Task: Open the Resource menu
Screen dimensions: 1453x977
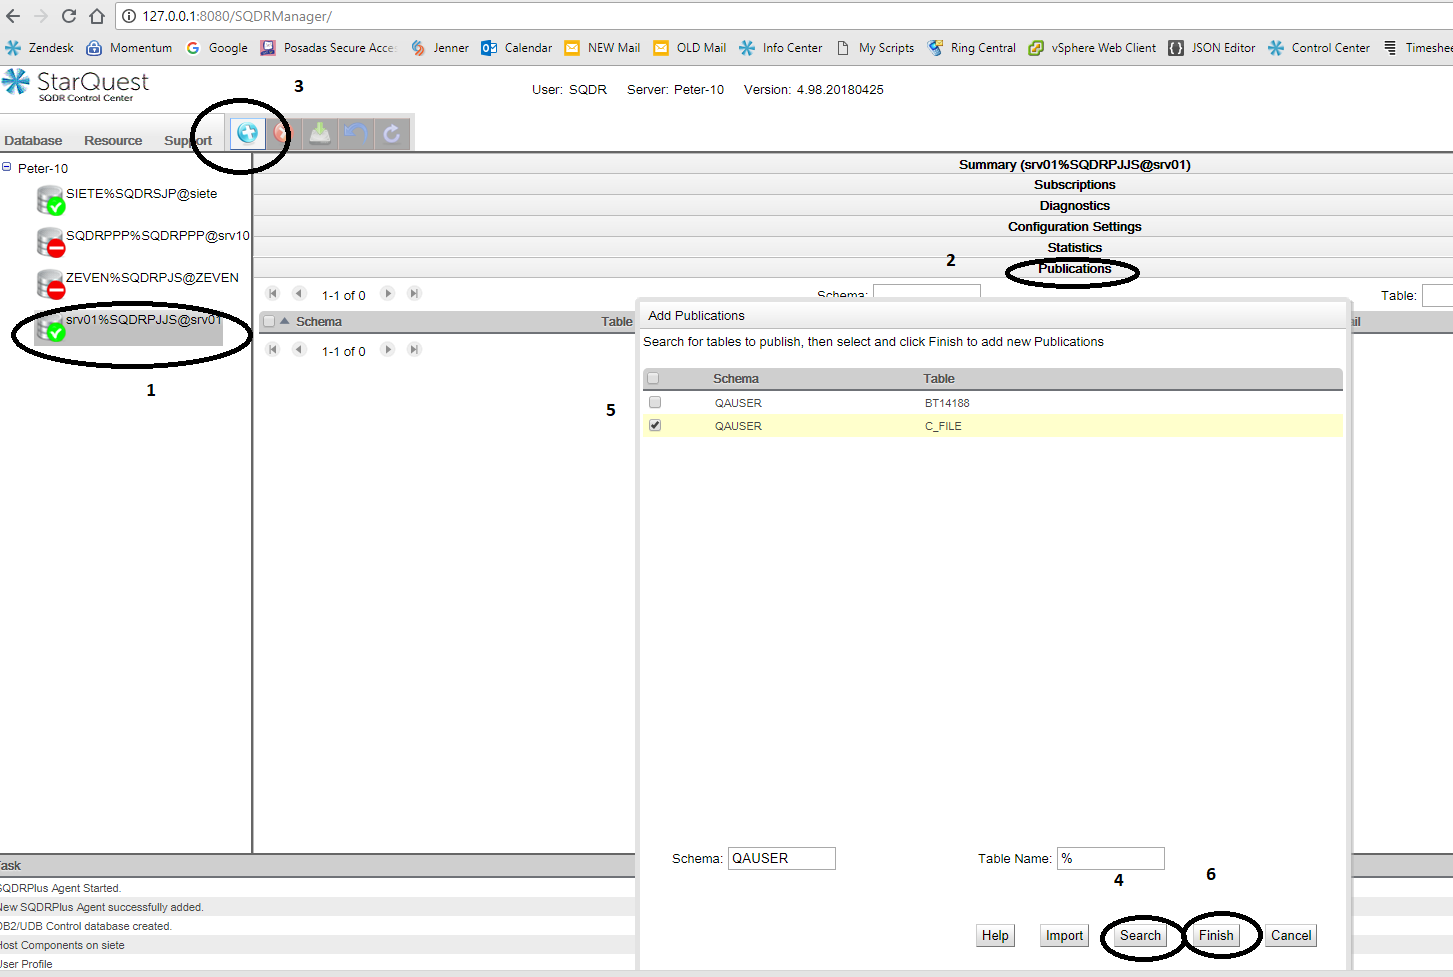Action: tap(113, 141)
